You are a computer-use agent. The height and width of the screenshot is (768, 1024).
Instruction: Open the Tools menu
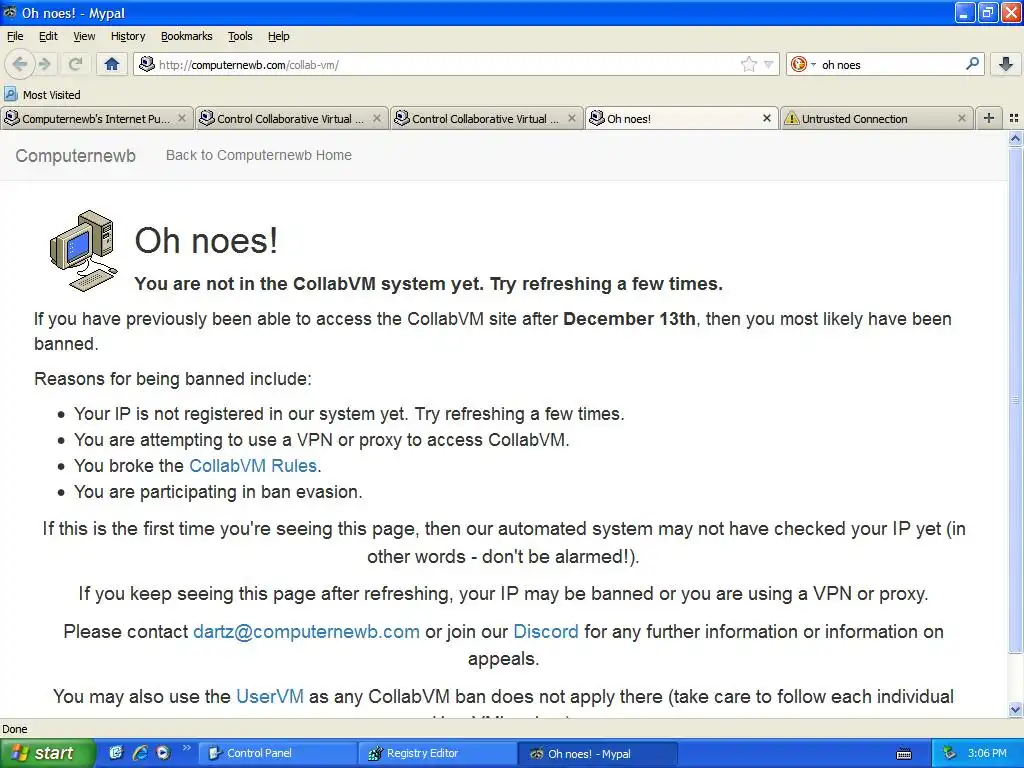click(240, 36)
